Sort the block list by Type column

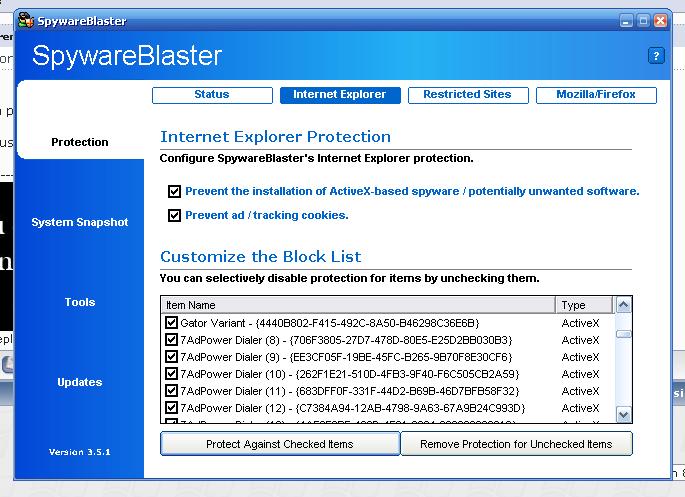click(x=584, y=305)
